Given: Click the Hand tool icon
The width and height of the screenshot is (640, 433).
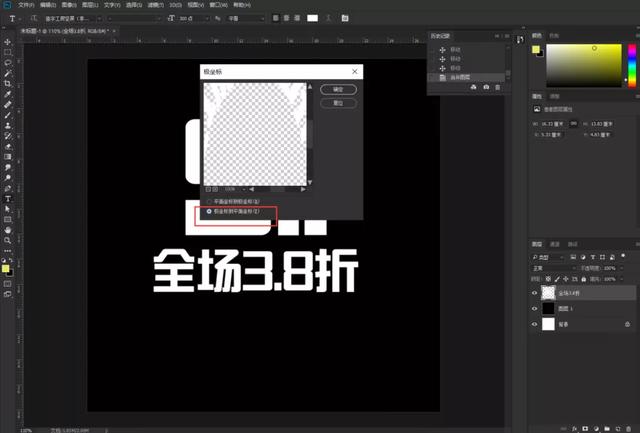Looking at the screenshot, I should pyautogui.click(x=8, y=230).
